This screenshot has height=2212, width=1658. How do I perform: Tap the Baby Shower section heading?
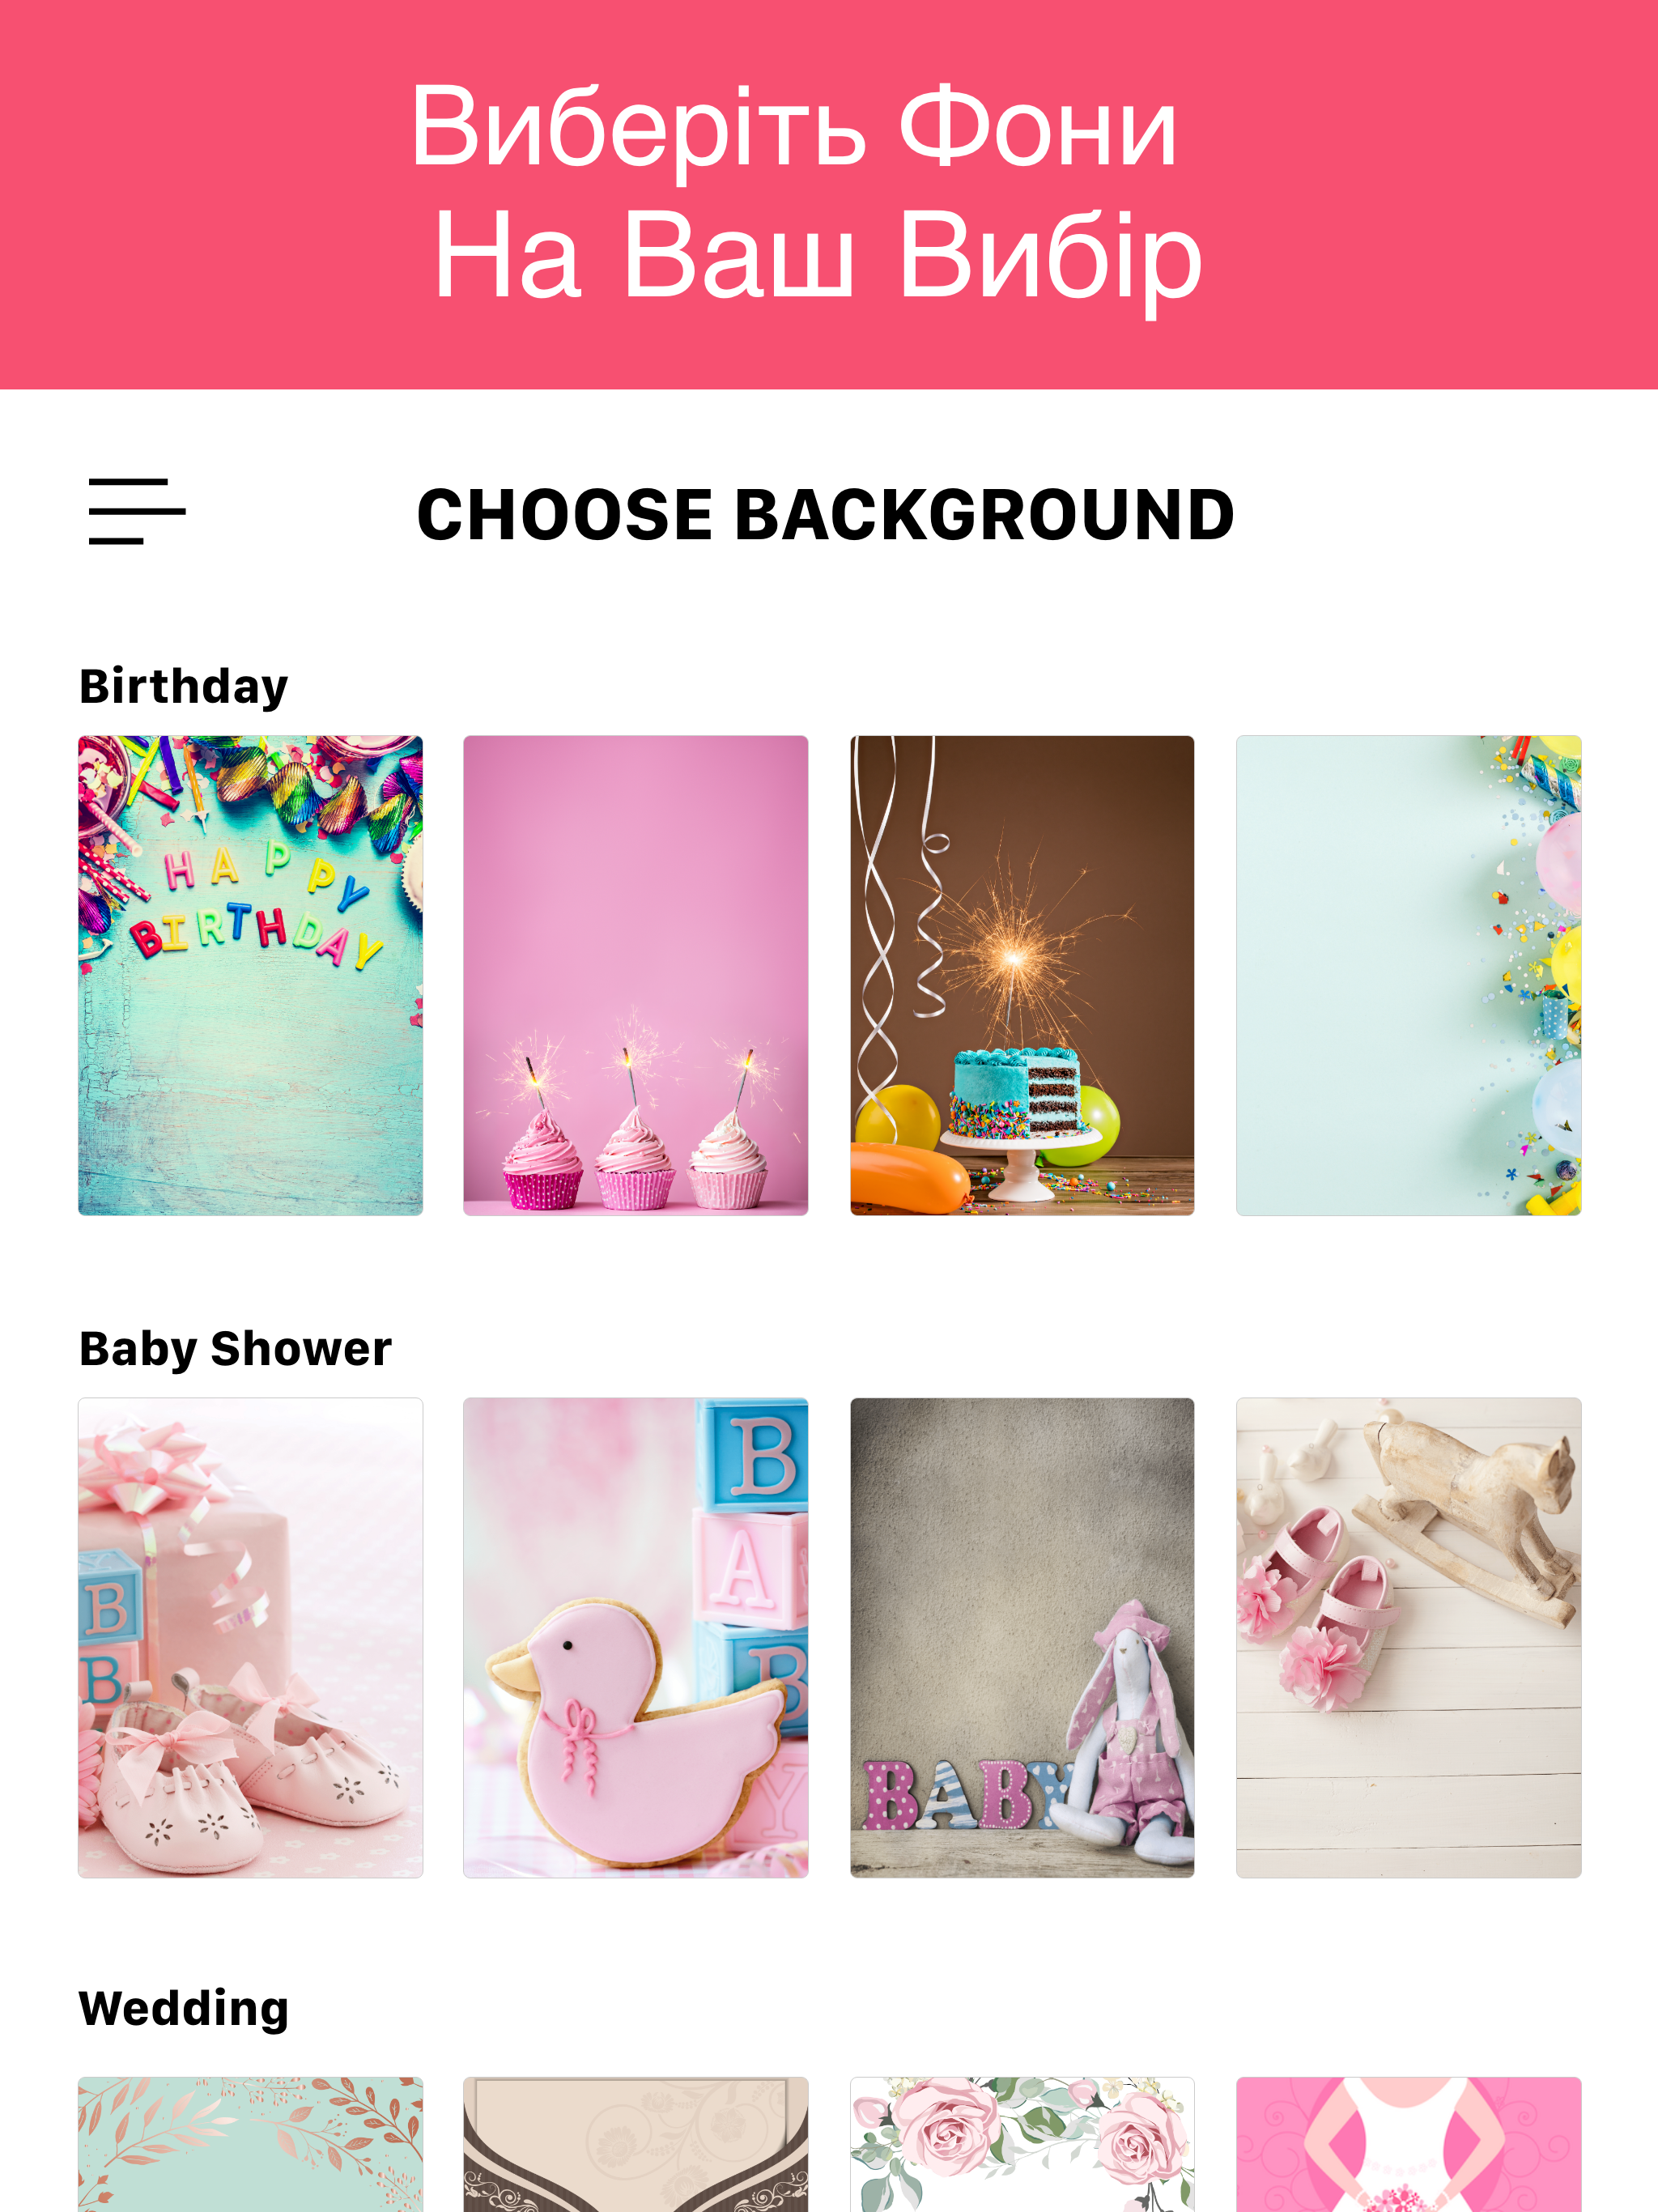(235, 1349)
